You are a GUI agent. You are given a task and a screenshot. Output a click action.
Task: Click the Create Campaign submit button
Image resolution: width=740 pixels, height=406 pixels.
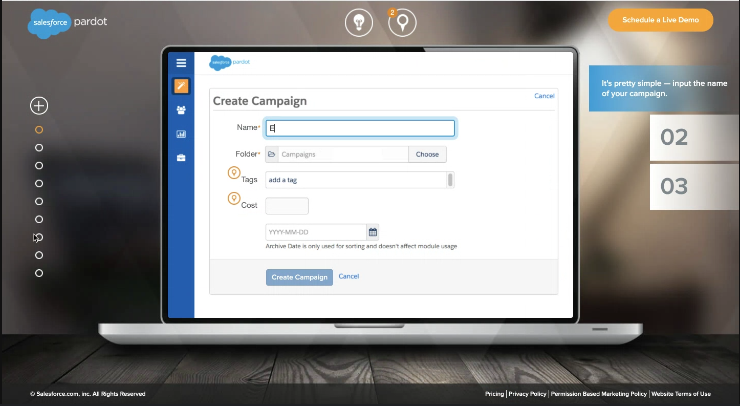(x=299, y=277)
